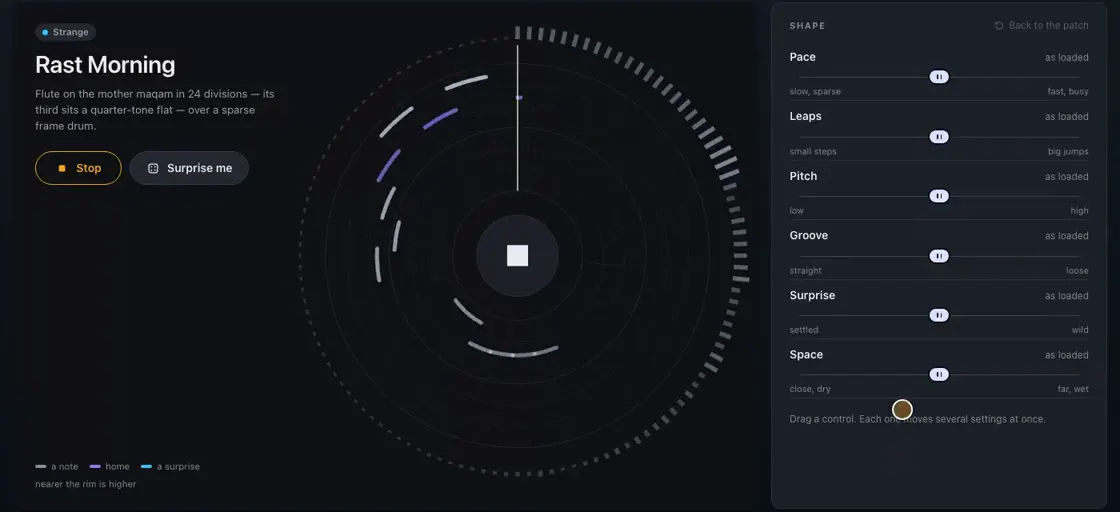Click the Space control label
The width and height of the screenshot is (1120, 512).
coord(806,354)
